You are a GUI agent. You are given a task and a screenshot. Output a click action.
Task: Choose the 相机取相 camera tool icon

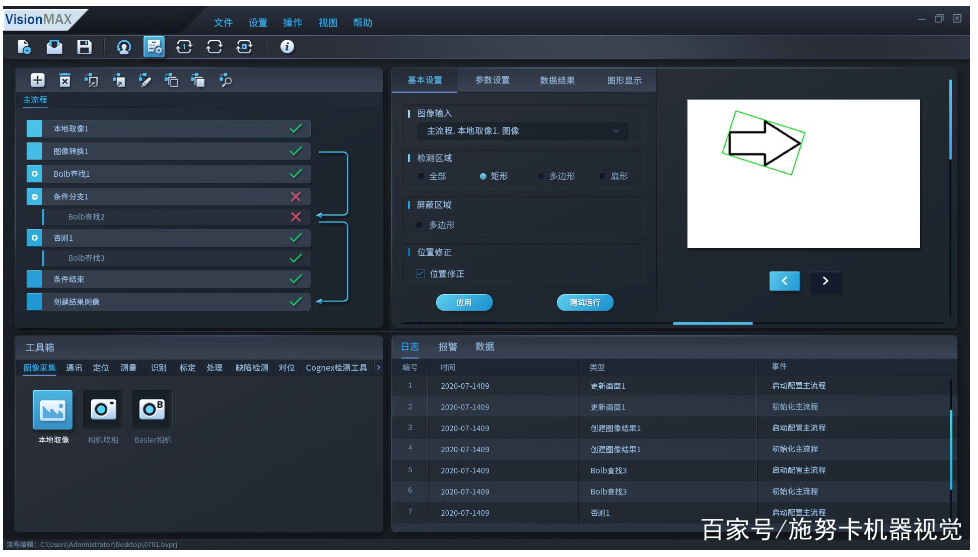(102, 410)
